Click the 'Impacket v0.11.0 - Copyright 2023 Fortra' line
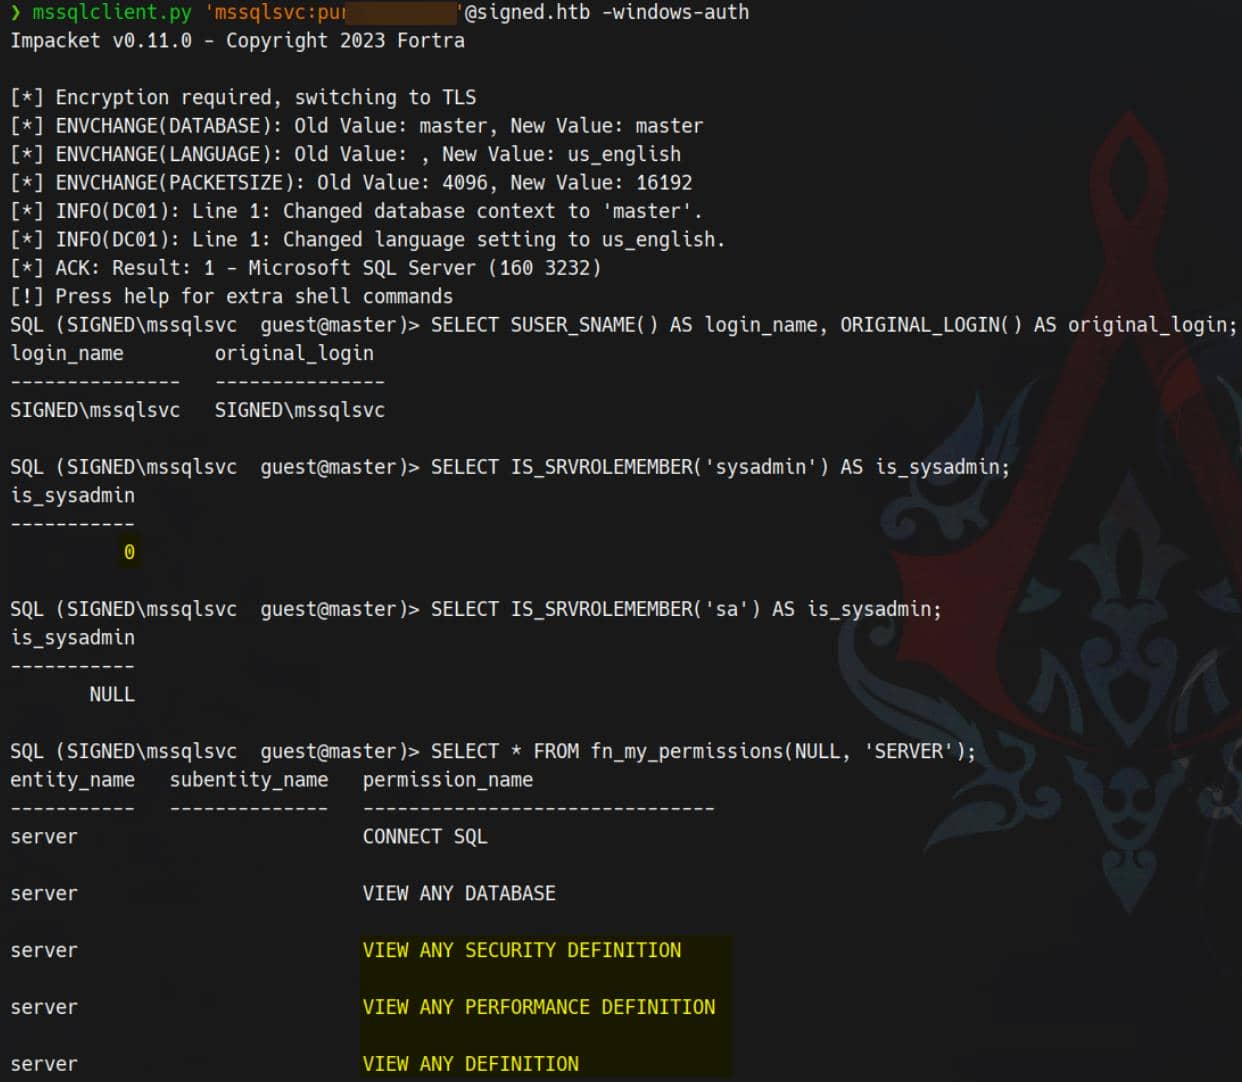 (238, 41)
